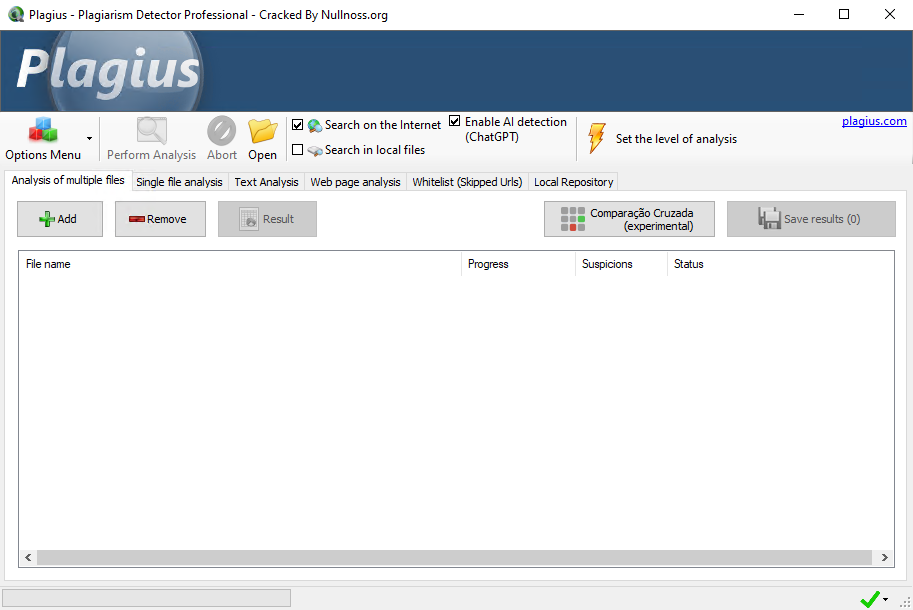Click the horizontal scrollbar right arrow
The width and height of the screenshot is (913, 610).
884,557
